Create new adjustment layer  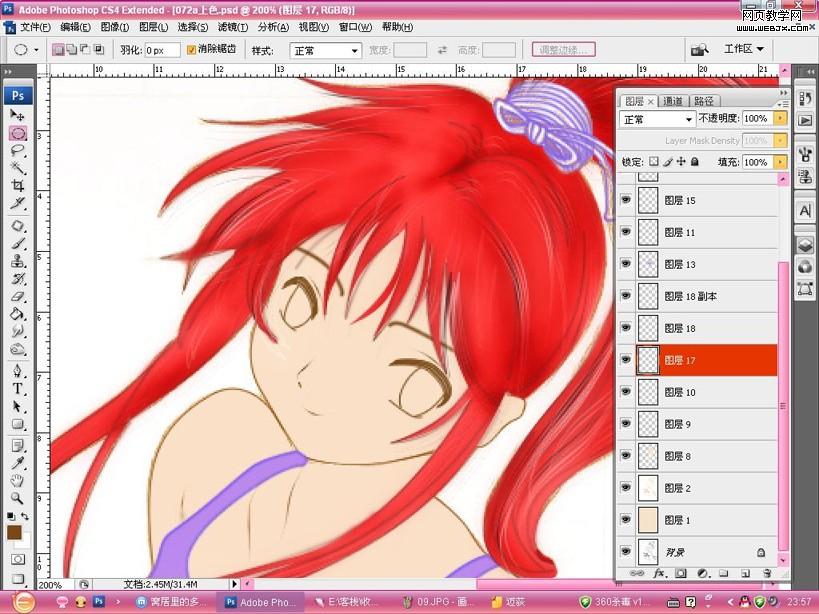[x=703, y=573]
